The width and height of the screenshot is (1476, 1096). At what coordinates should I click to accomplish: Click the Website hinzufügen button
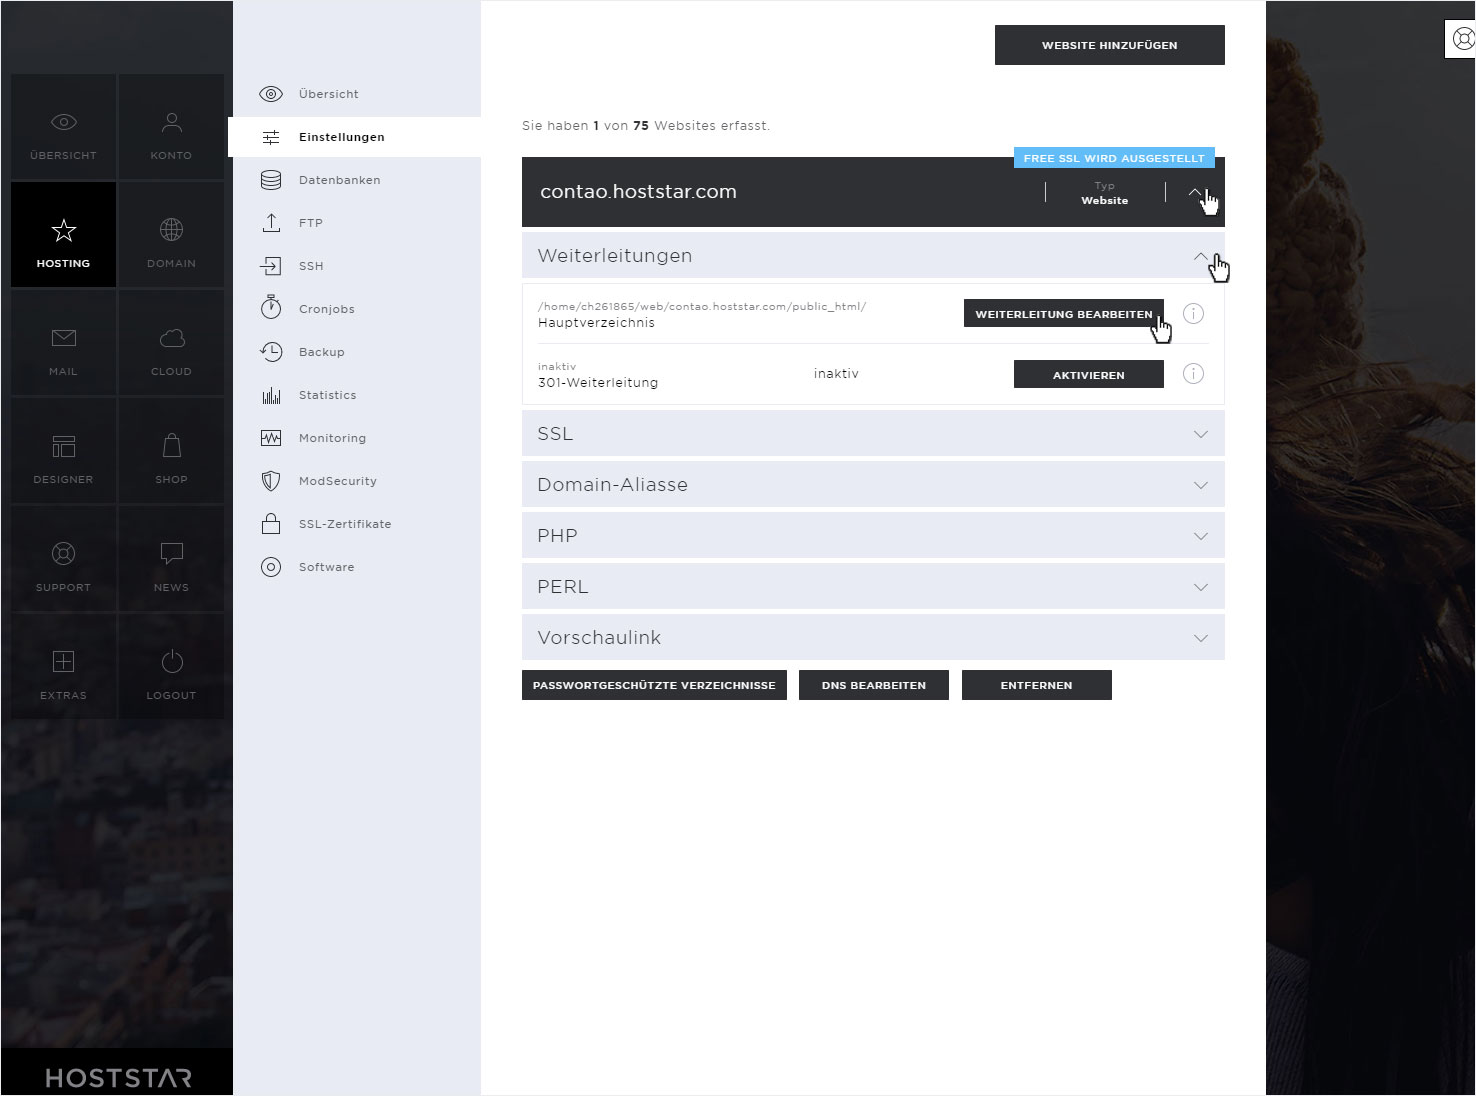pyautogui.click(x=1110, y=45)
